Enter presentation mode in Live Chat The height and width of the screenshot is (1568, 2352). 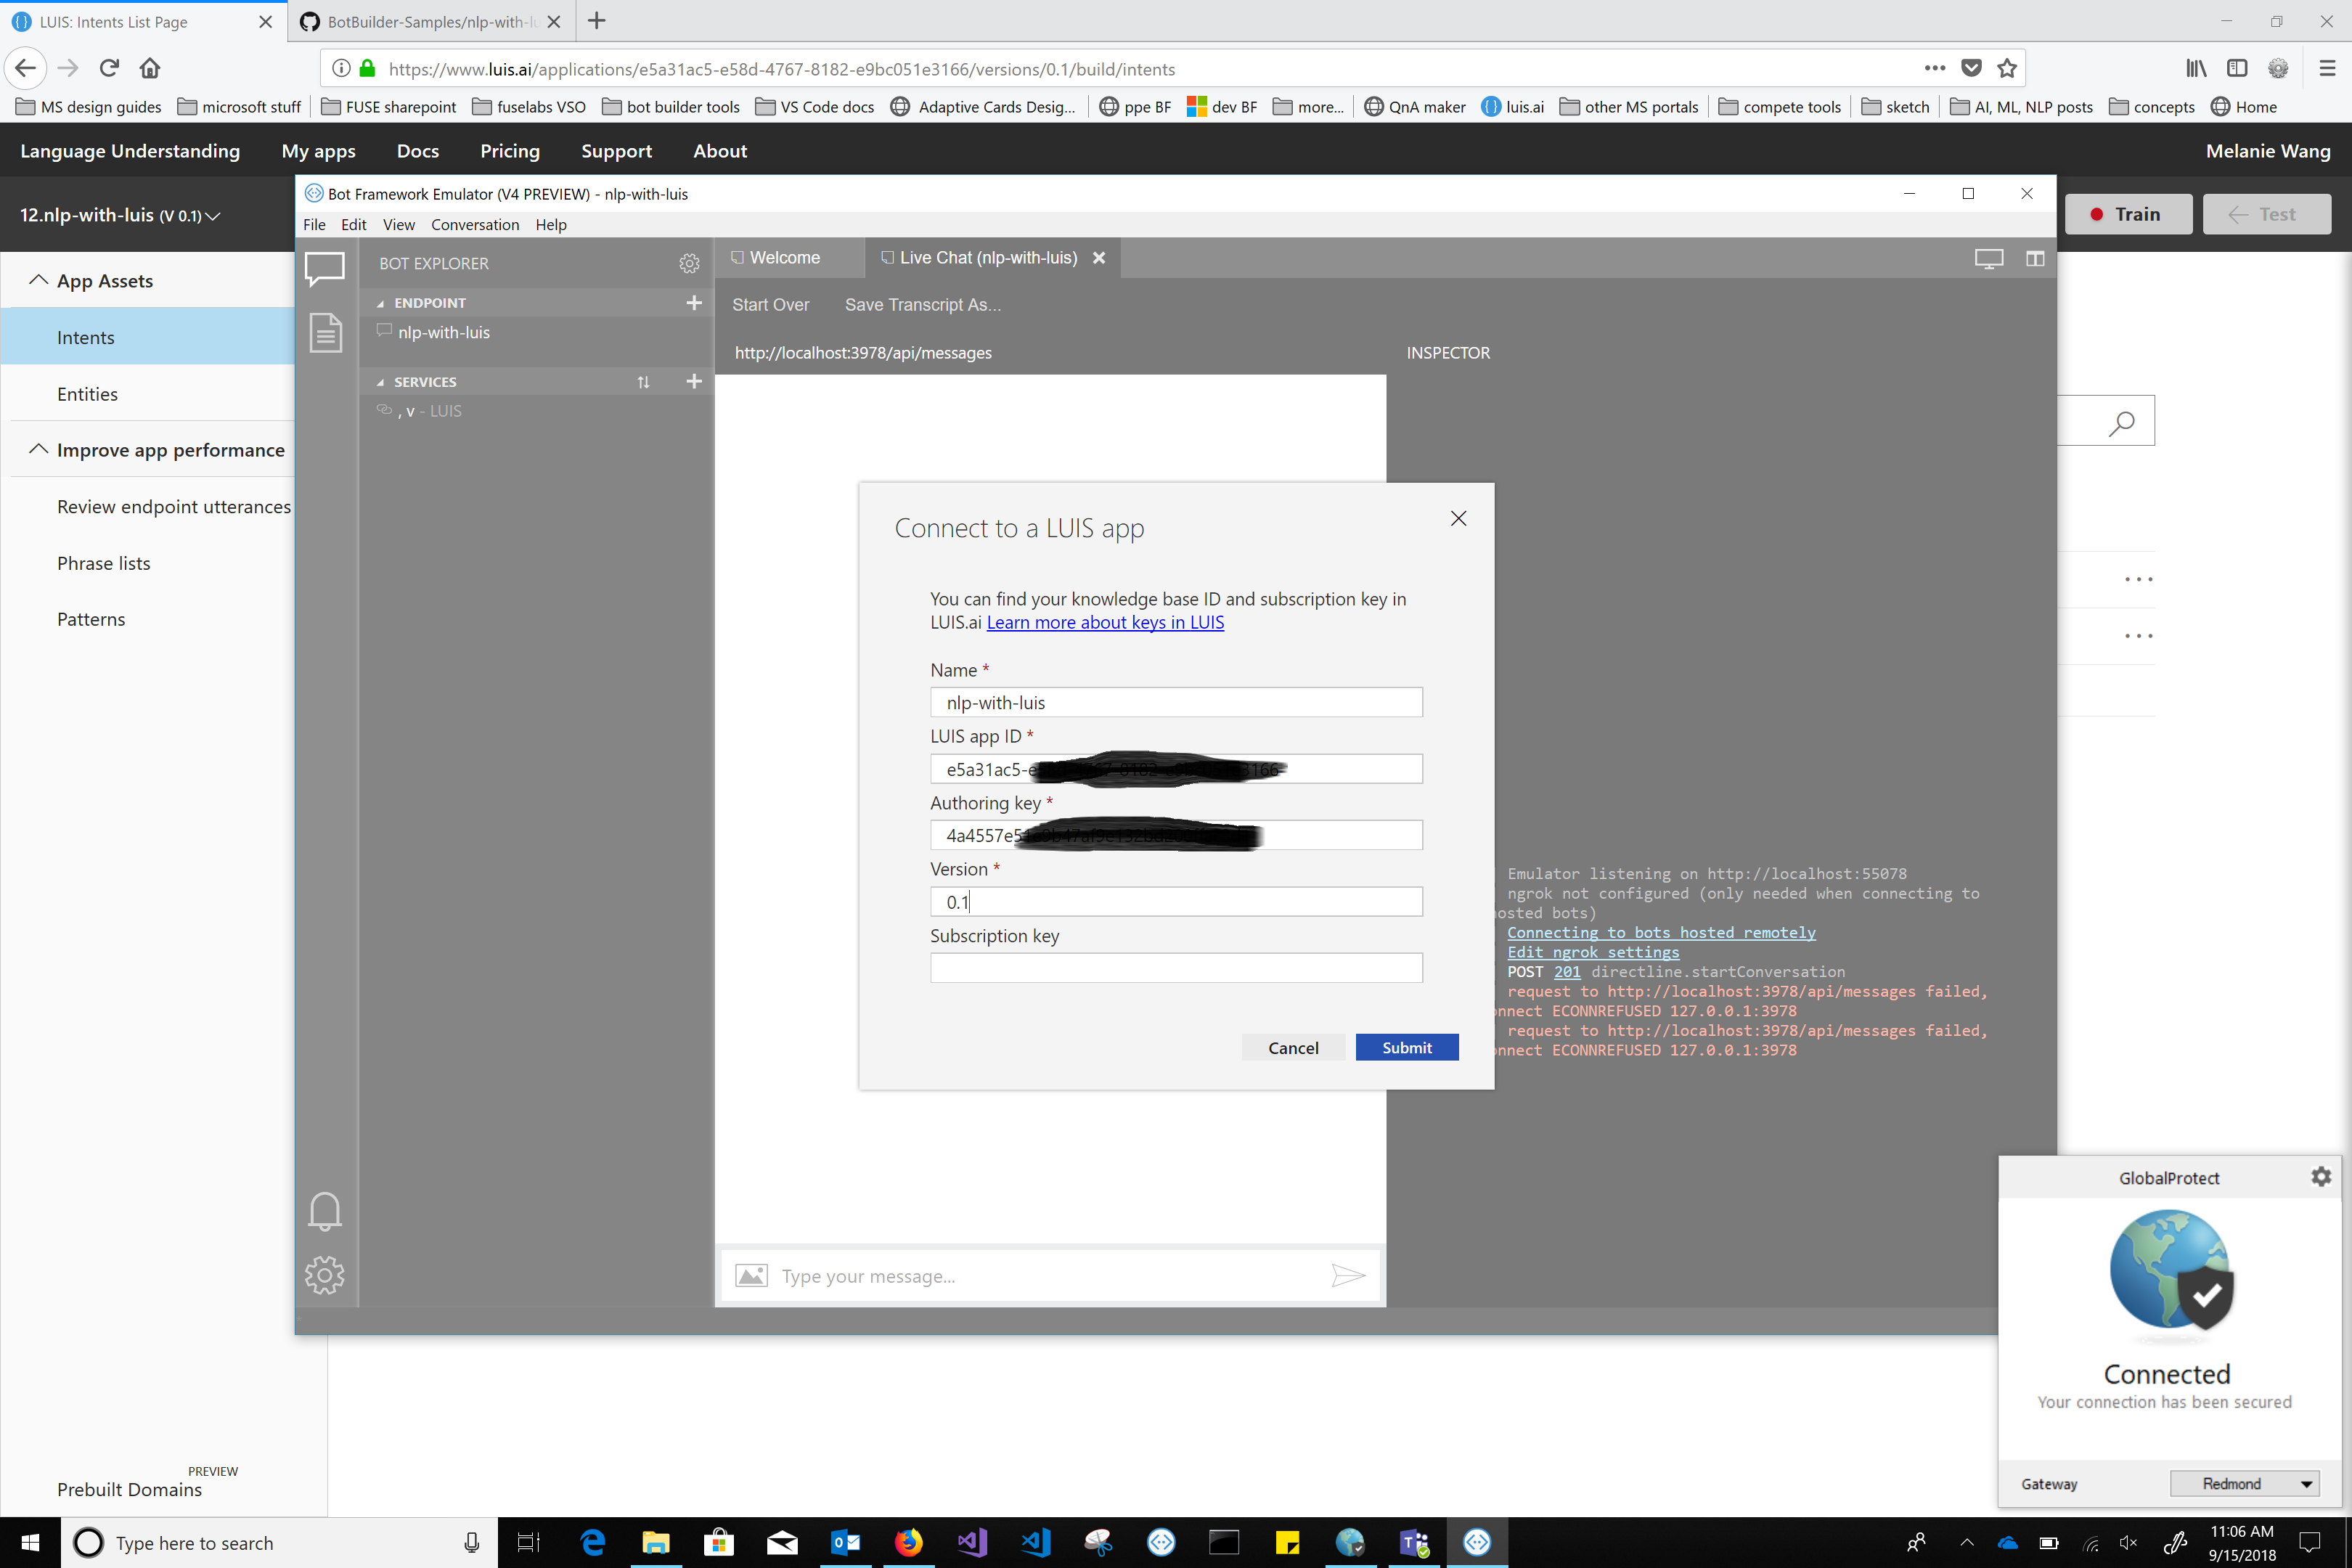tap(1988, 258)
